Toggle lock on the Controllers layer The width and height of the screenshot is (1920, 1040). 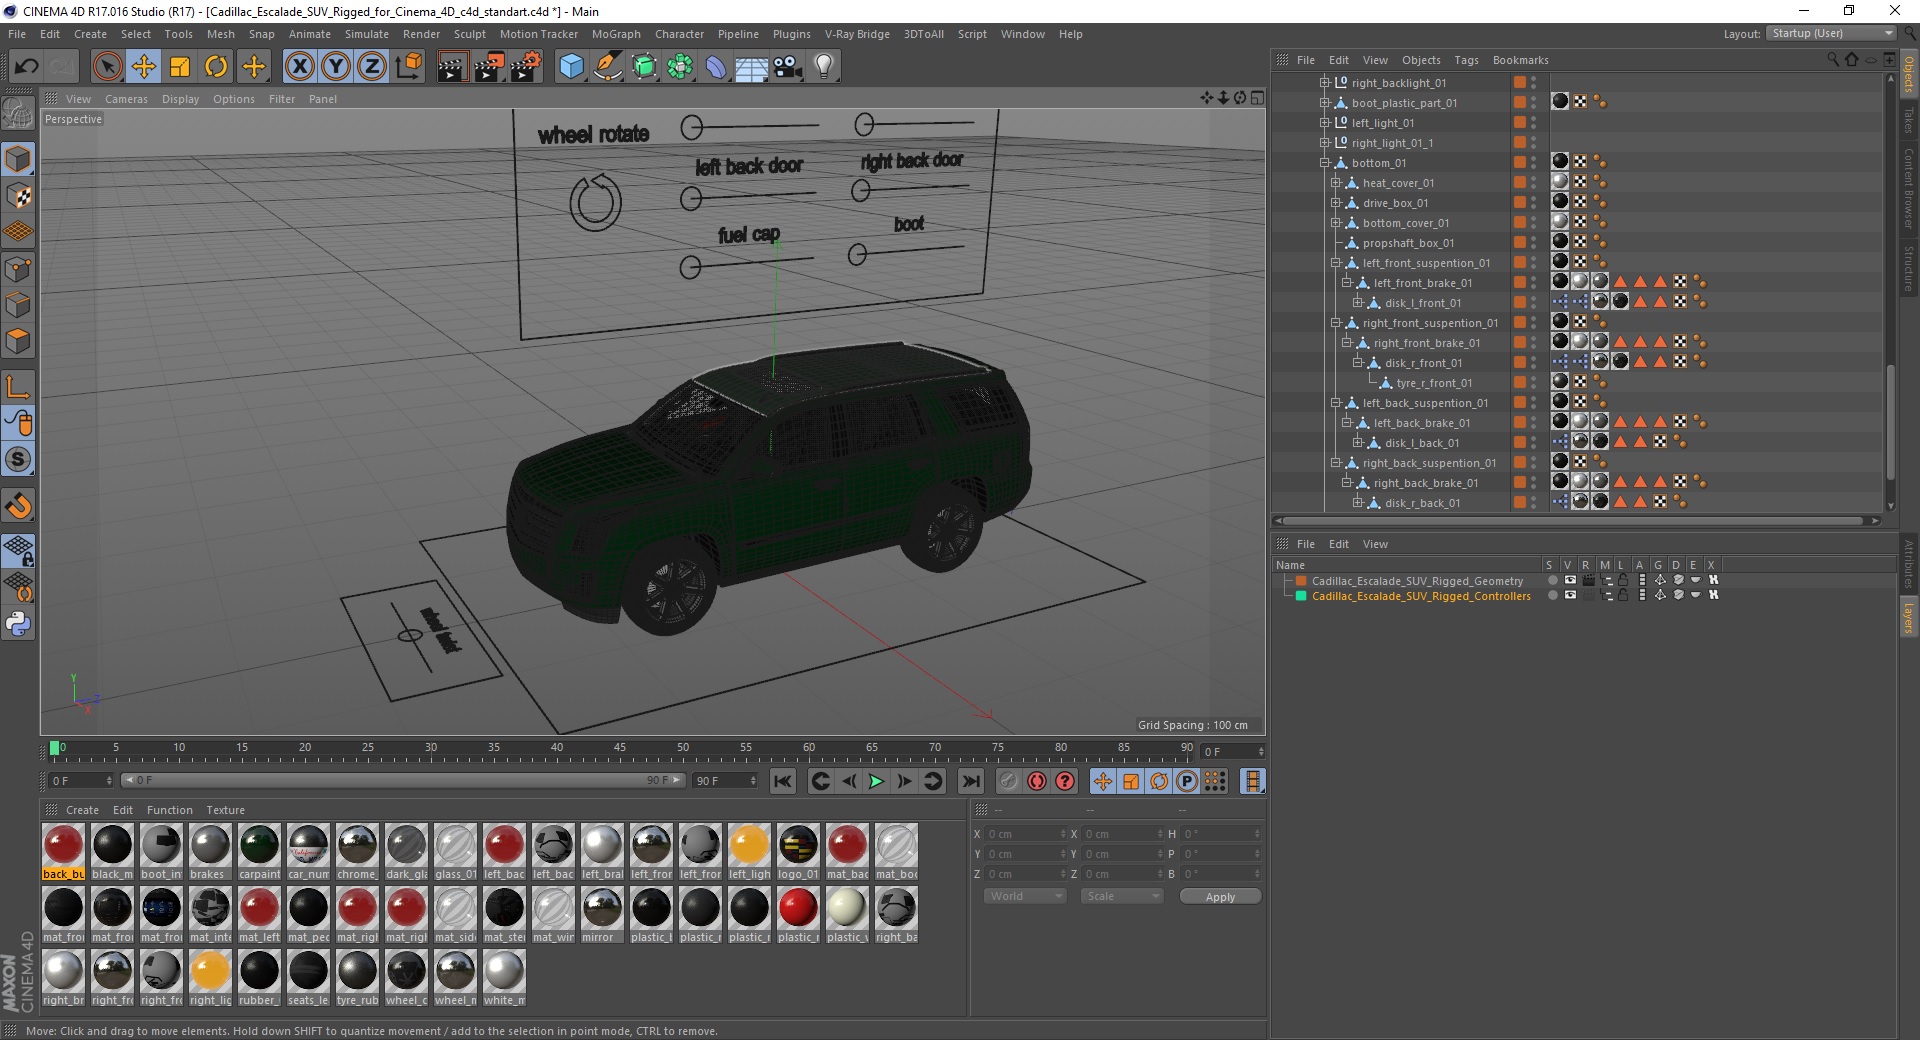pos(1622,595)
